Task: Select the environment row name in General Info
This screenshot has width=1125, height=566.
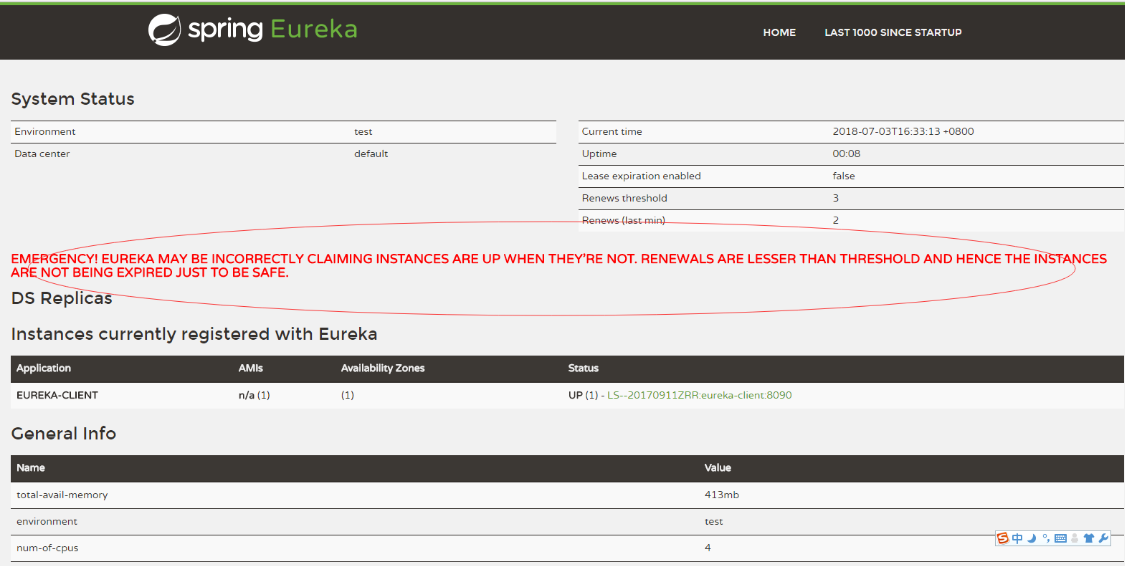Action: (47, 522)
